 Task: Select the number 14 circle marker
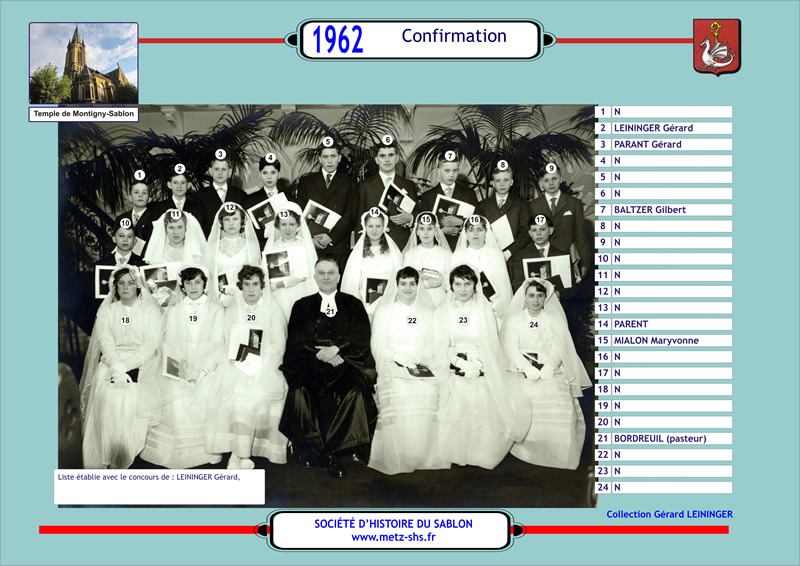[374, 212]
